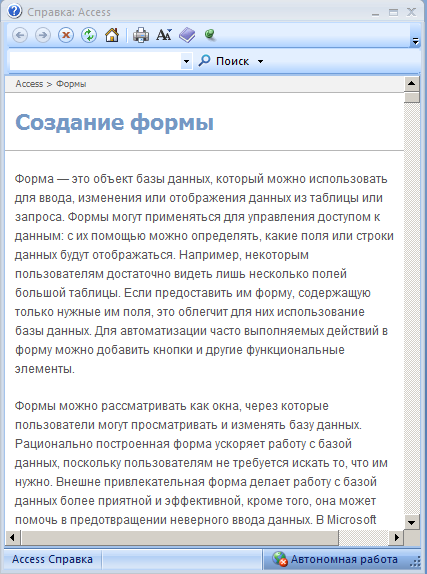
Task: Go back to the previous help topic
Action: pyautogui.click(x=20, y=36)
